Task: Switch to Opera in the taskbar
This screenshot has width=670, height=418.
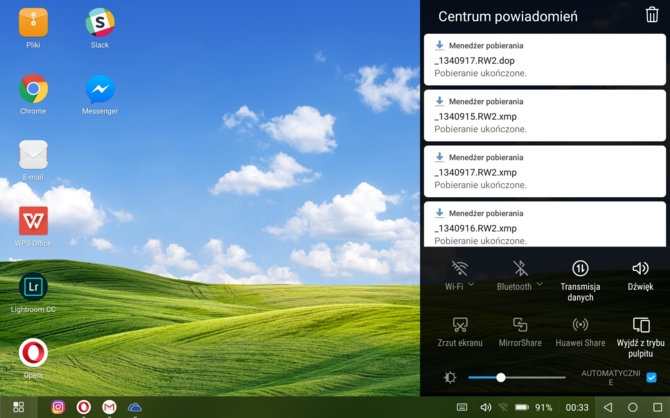Action: pos(84,407)
